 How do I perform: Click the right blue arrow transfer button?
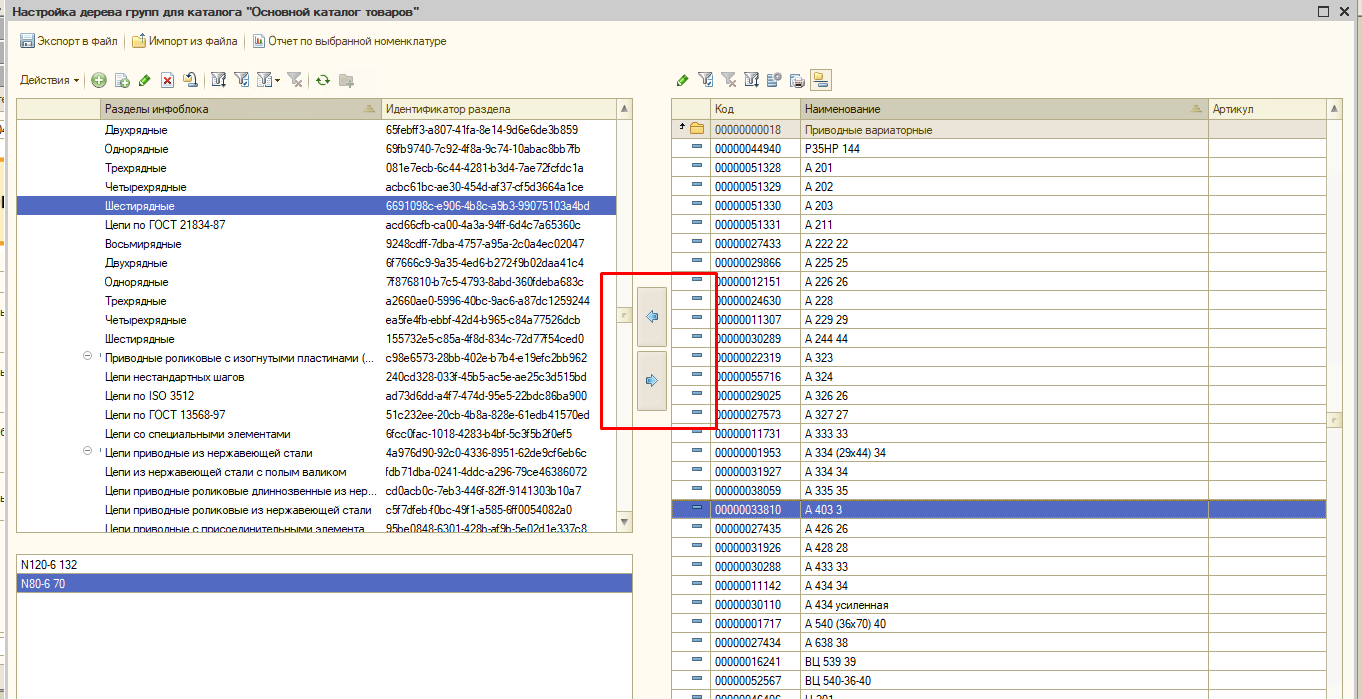click(x=652, y=380)
